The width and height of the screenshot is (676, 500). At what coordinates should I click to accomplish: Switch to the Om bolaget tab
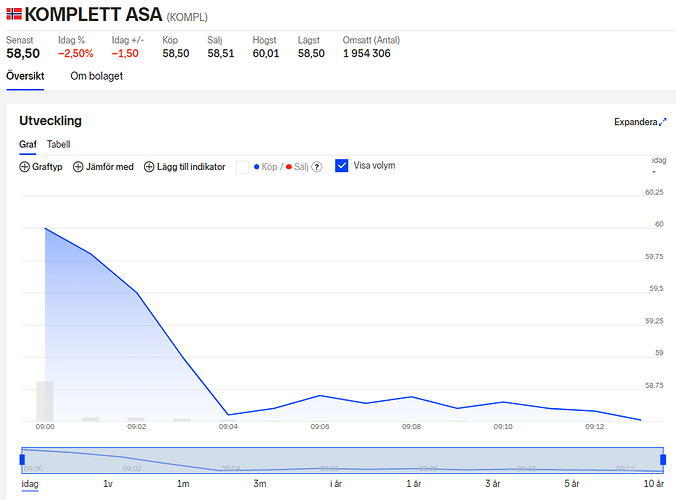pos(97,76)
